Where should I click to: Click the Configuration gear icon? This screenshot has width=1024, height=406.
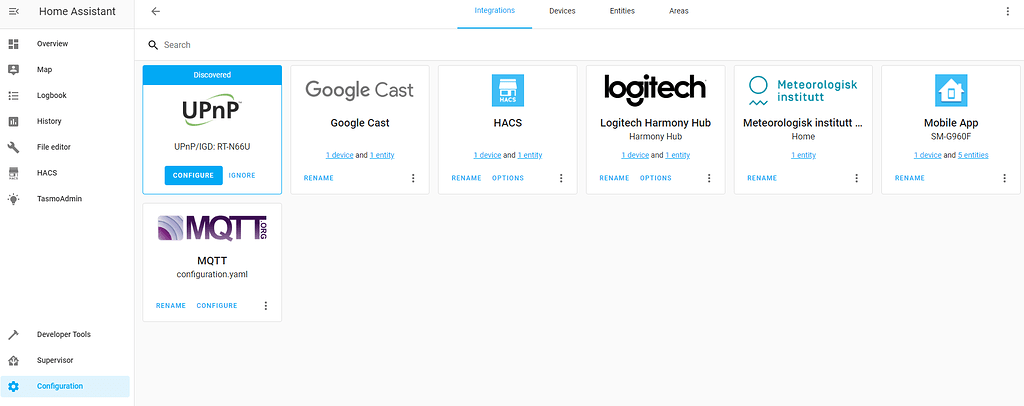[13, 386]
